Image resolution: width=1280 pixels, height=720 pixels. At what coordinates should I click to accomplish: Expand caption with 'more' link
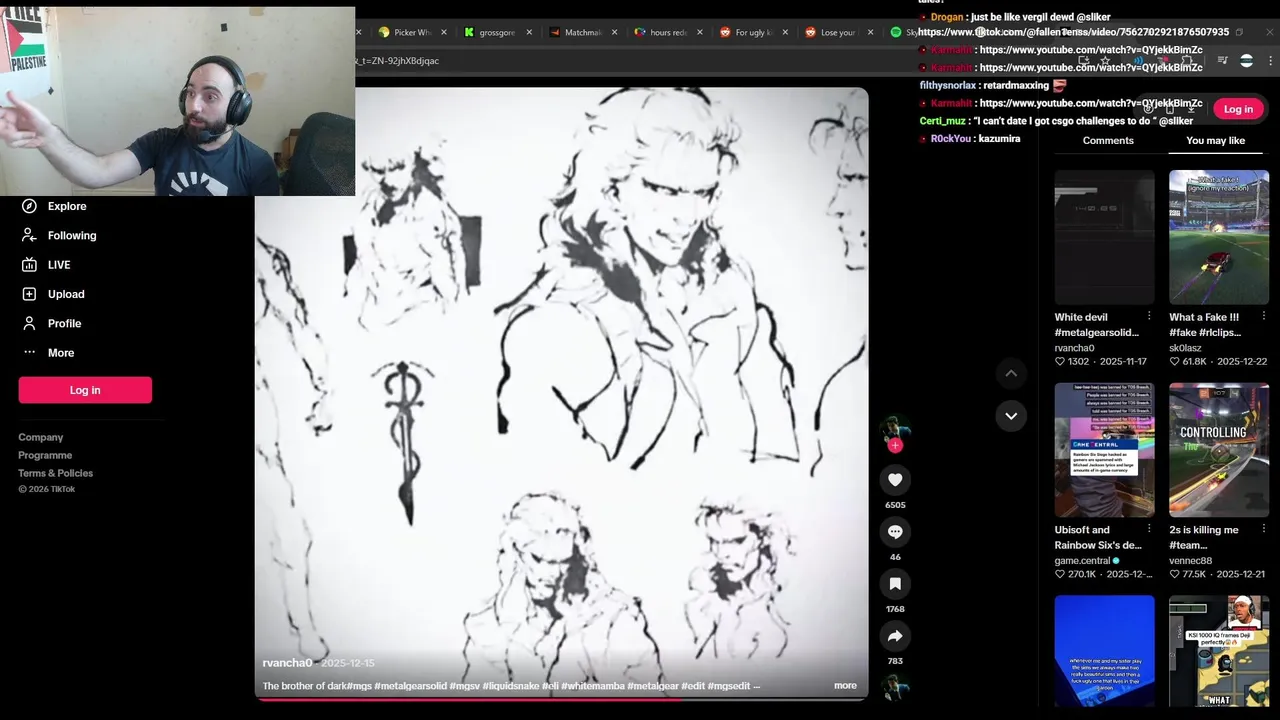tap(845, 686)
